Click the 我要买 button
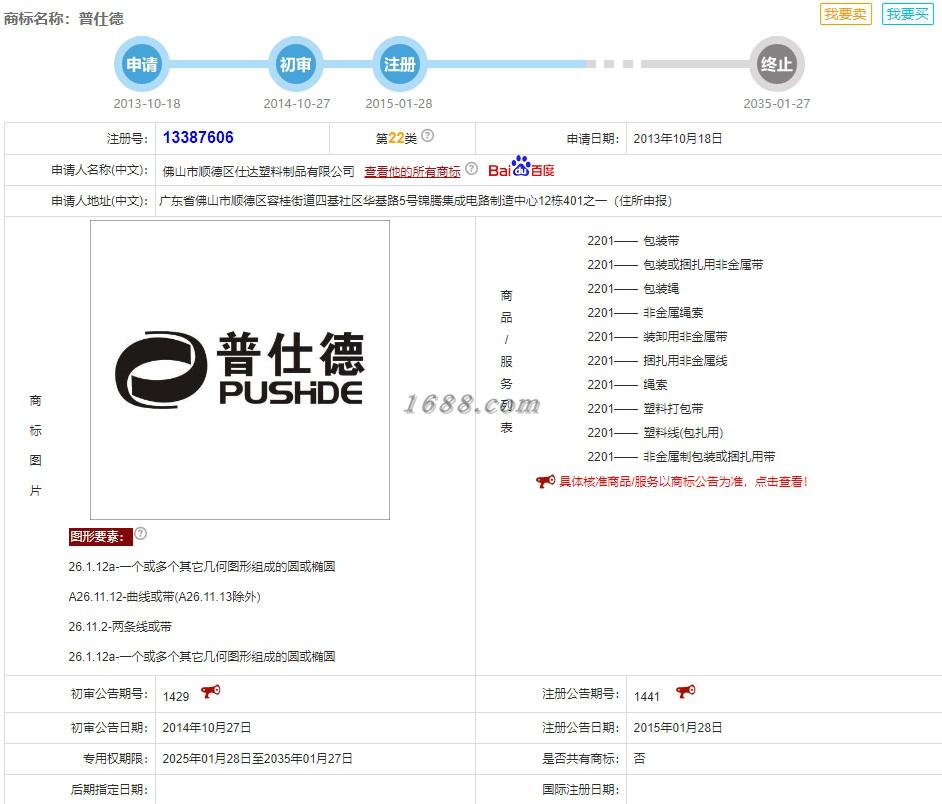 tap(908, 14)
